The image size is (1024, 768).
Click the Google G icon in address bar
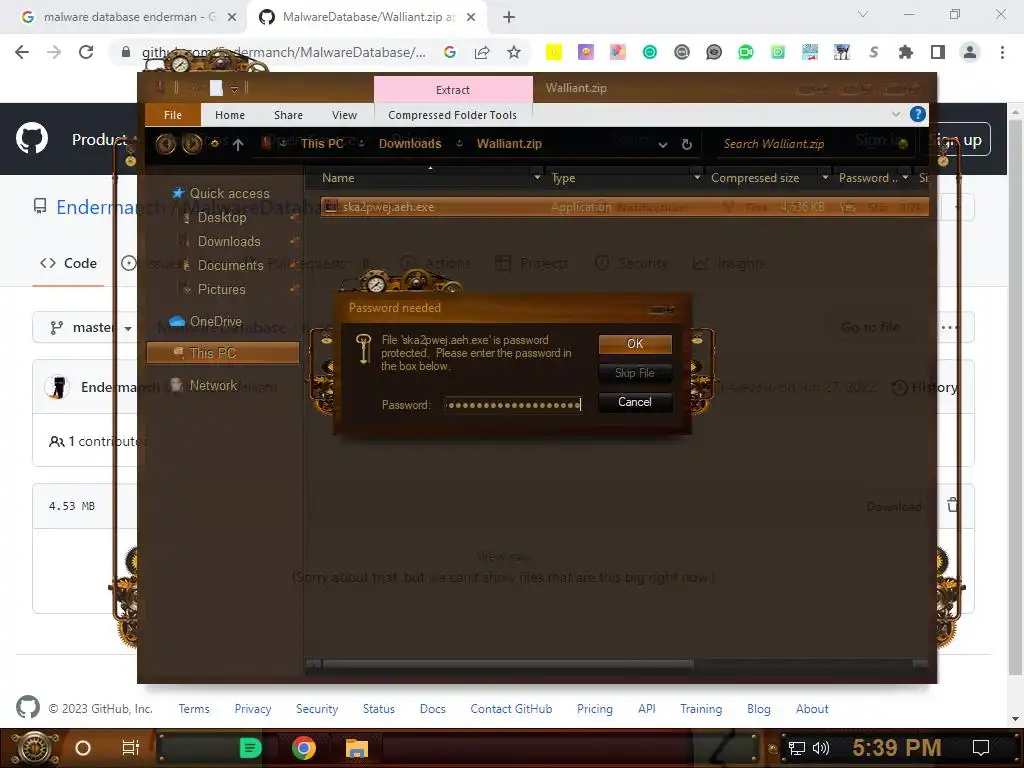[450, 52]
